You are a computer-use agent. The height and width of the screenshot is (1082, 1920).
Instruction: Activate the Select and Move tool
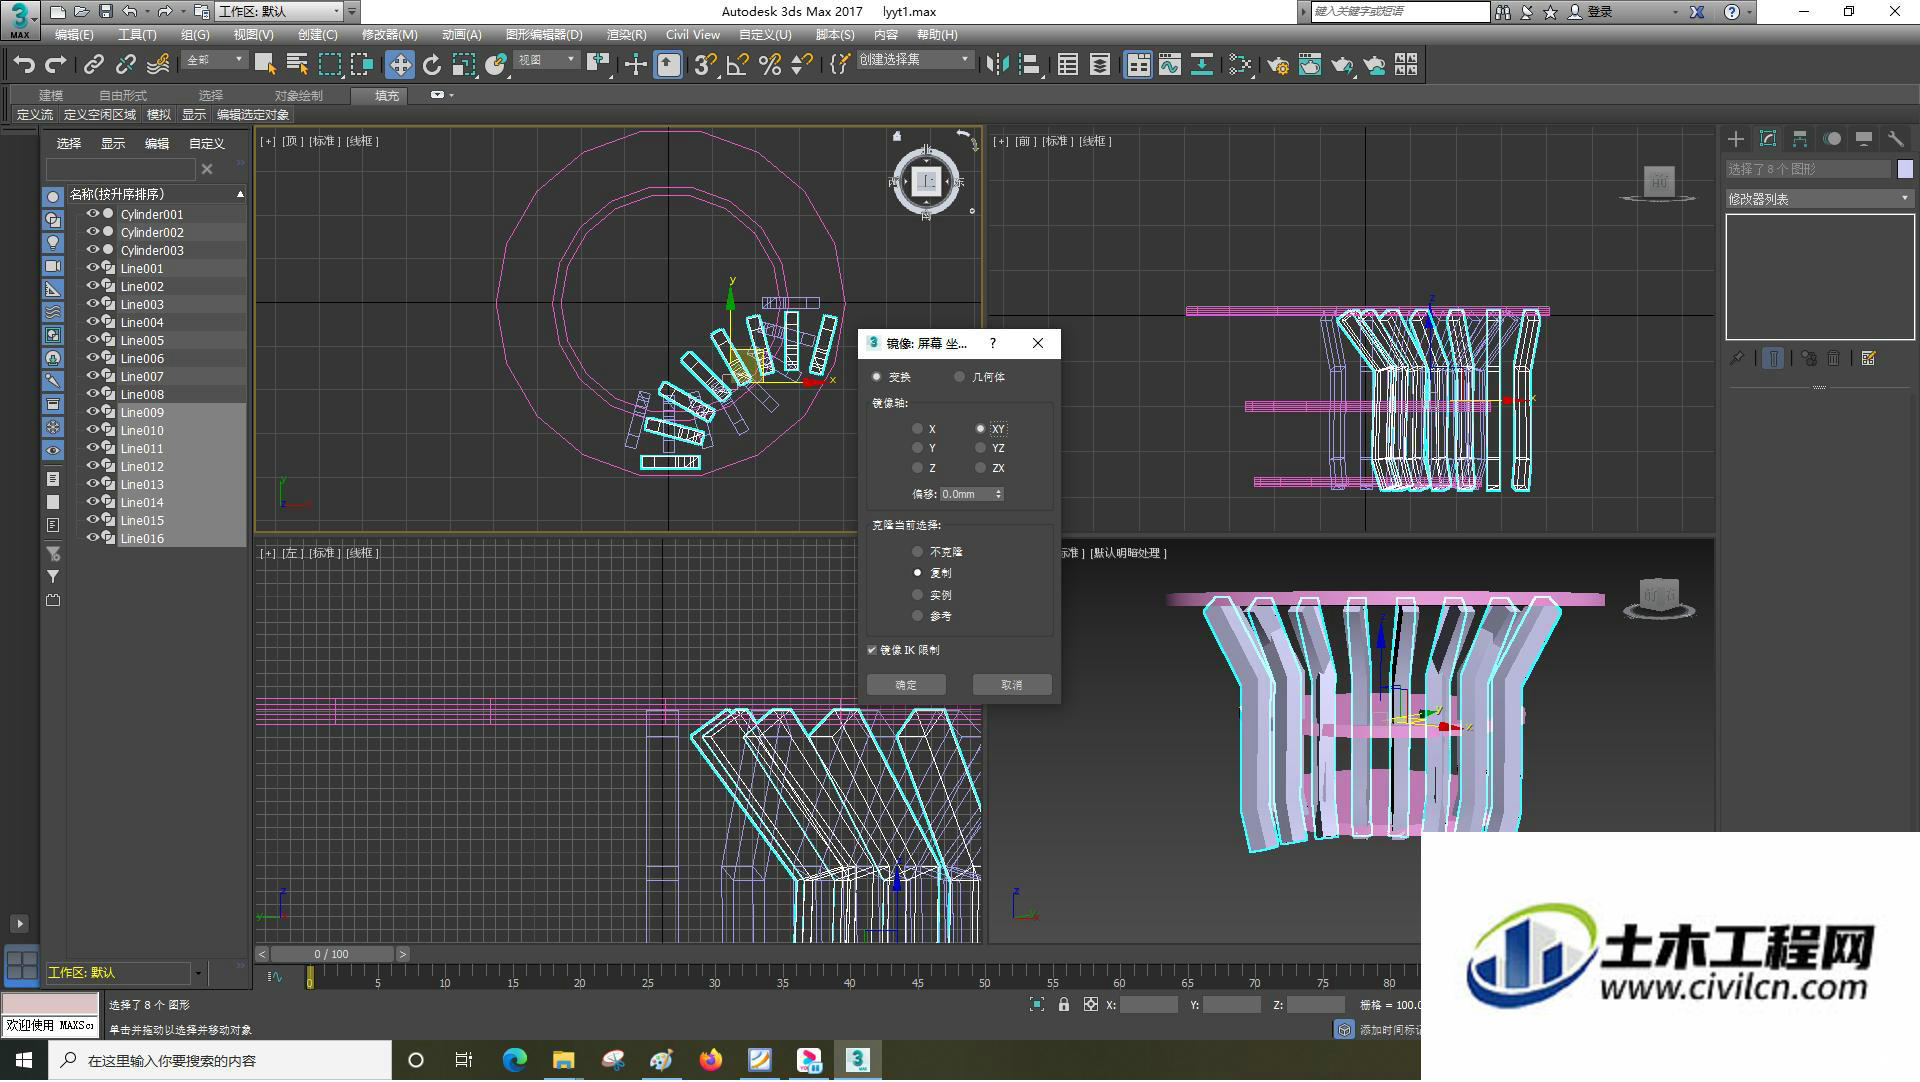[x=400, y=65]
